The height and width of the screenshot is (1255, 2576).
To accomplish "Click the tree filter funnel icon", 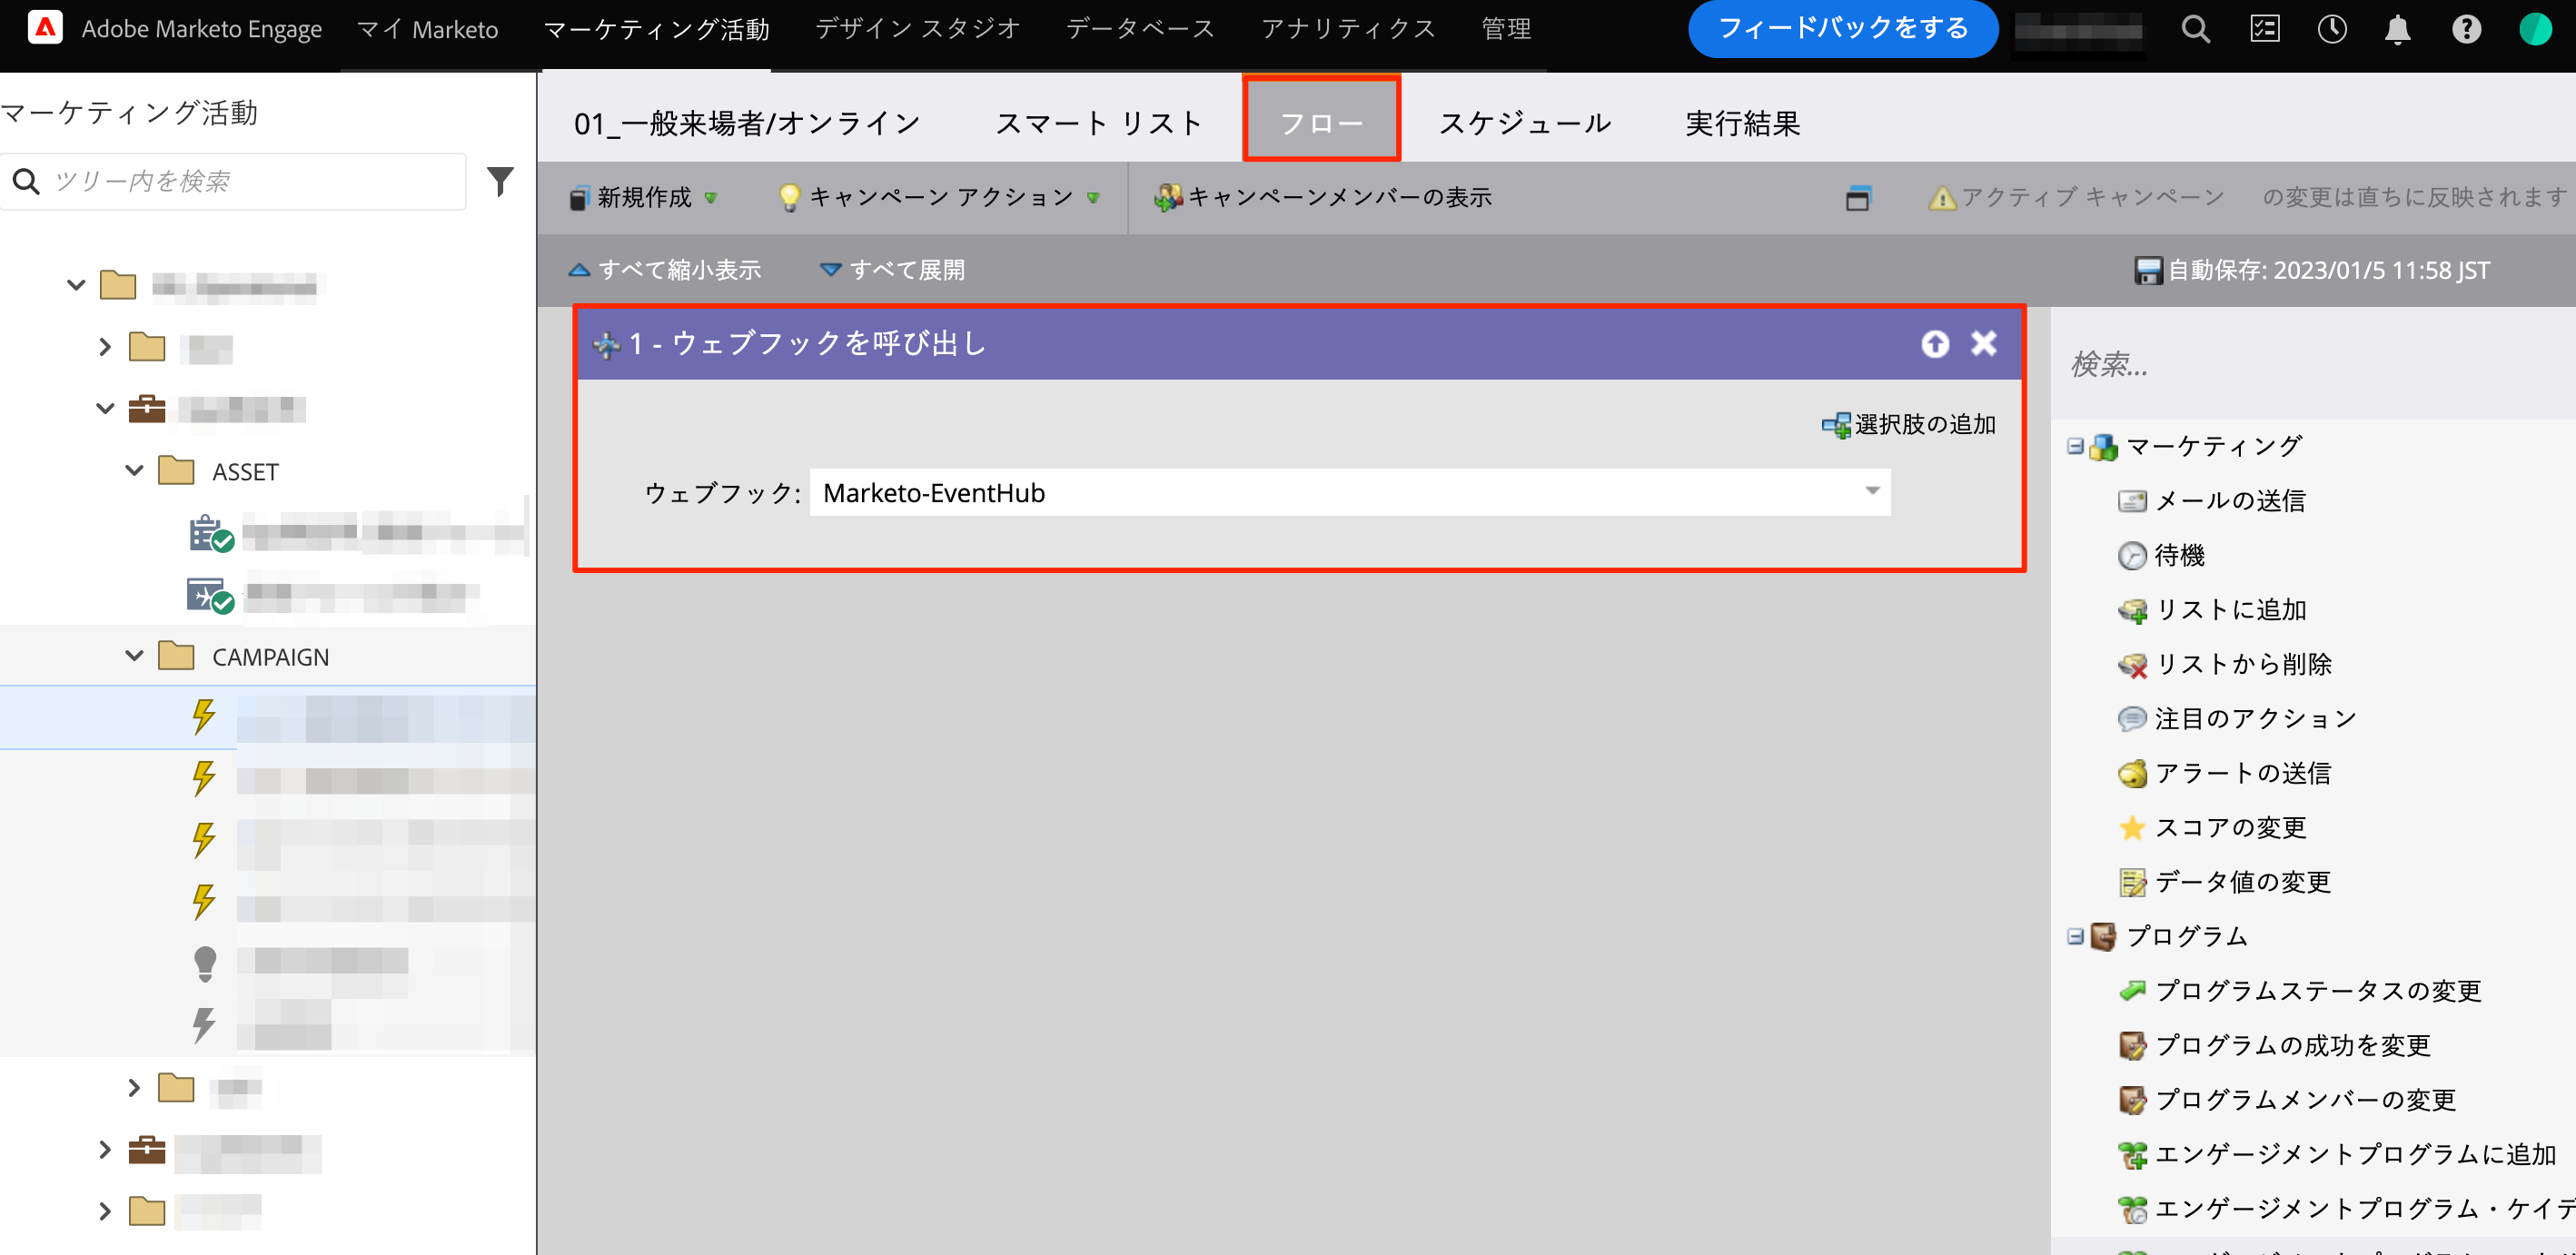I will (500, 181).
